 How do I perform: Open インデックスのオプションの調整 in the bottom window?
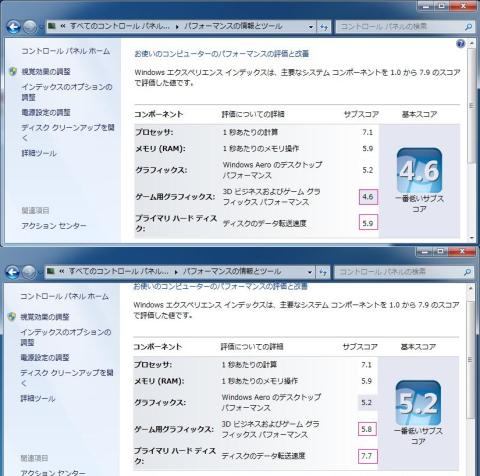click(66, 337)
